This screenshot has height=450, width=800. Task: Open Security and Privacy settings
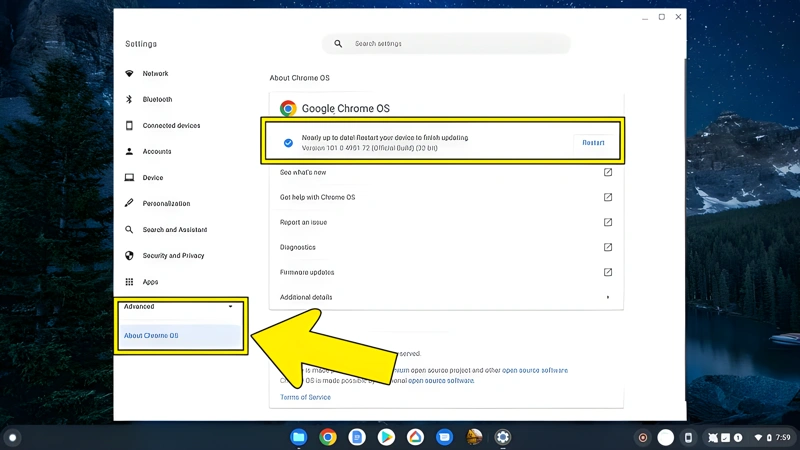click(173, 256)
